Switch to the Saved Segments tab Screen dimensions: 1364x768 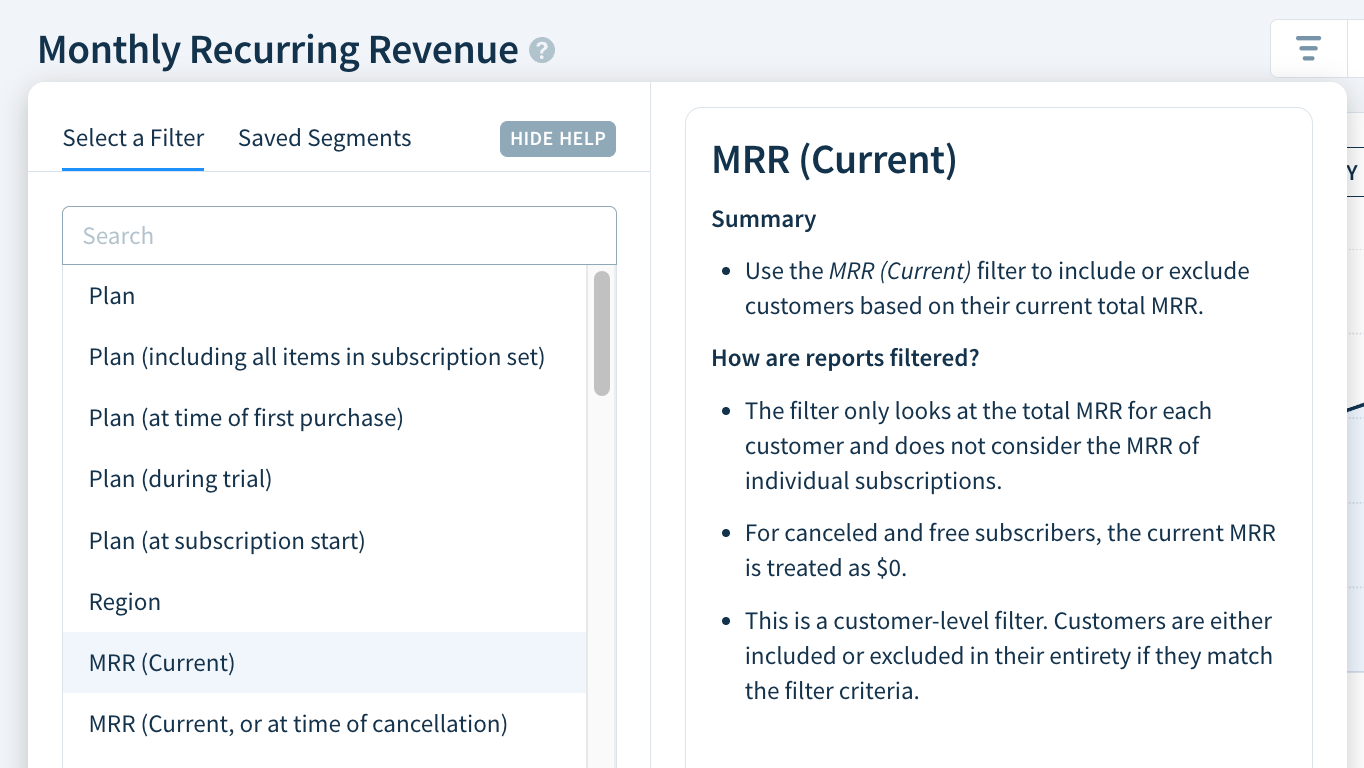(324, 138)
